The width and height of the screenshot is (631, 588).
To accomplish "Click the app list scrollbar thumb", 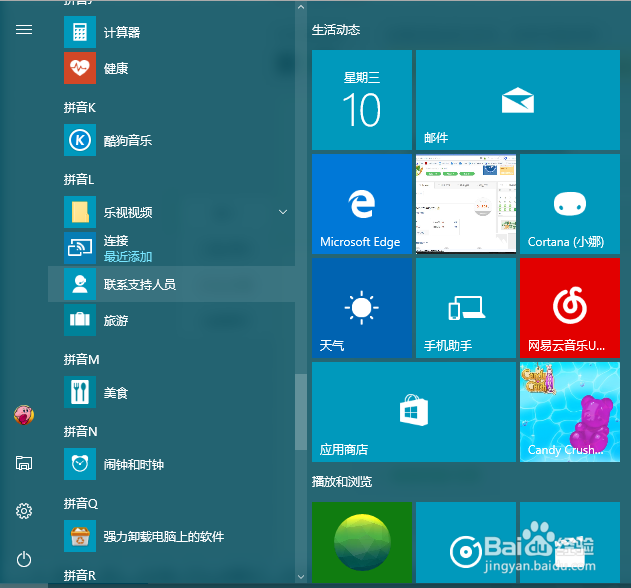I will click(301, 412).
